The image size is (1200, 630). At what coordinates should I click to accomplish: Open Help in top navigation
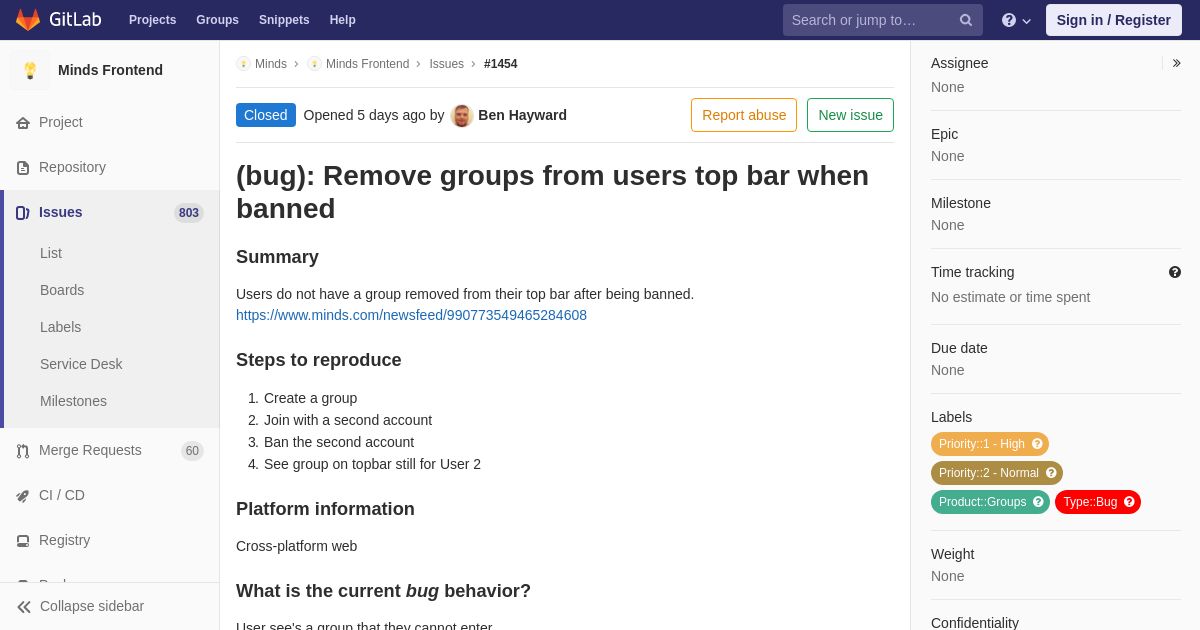[343, 20]
